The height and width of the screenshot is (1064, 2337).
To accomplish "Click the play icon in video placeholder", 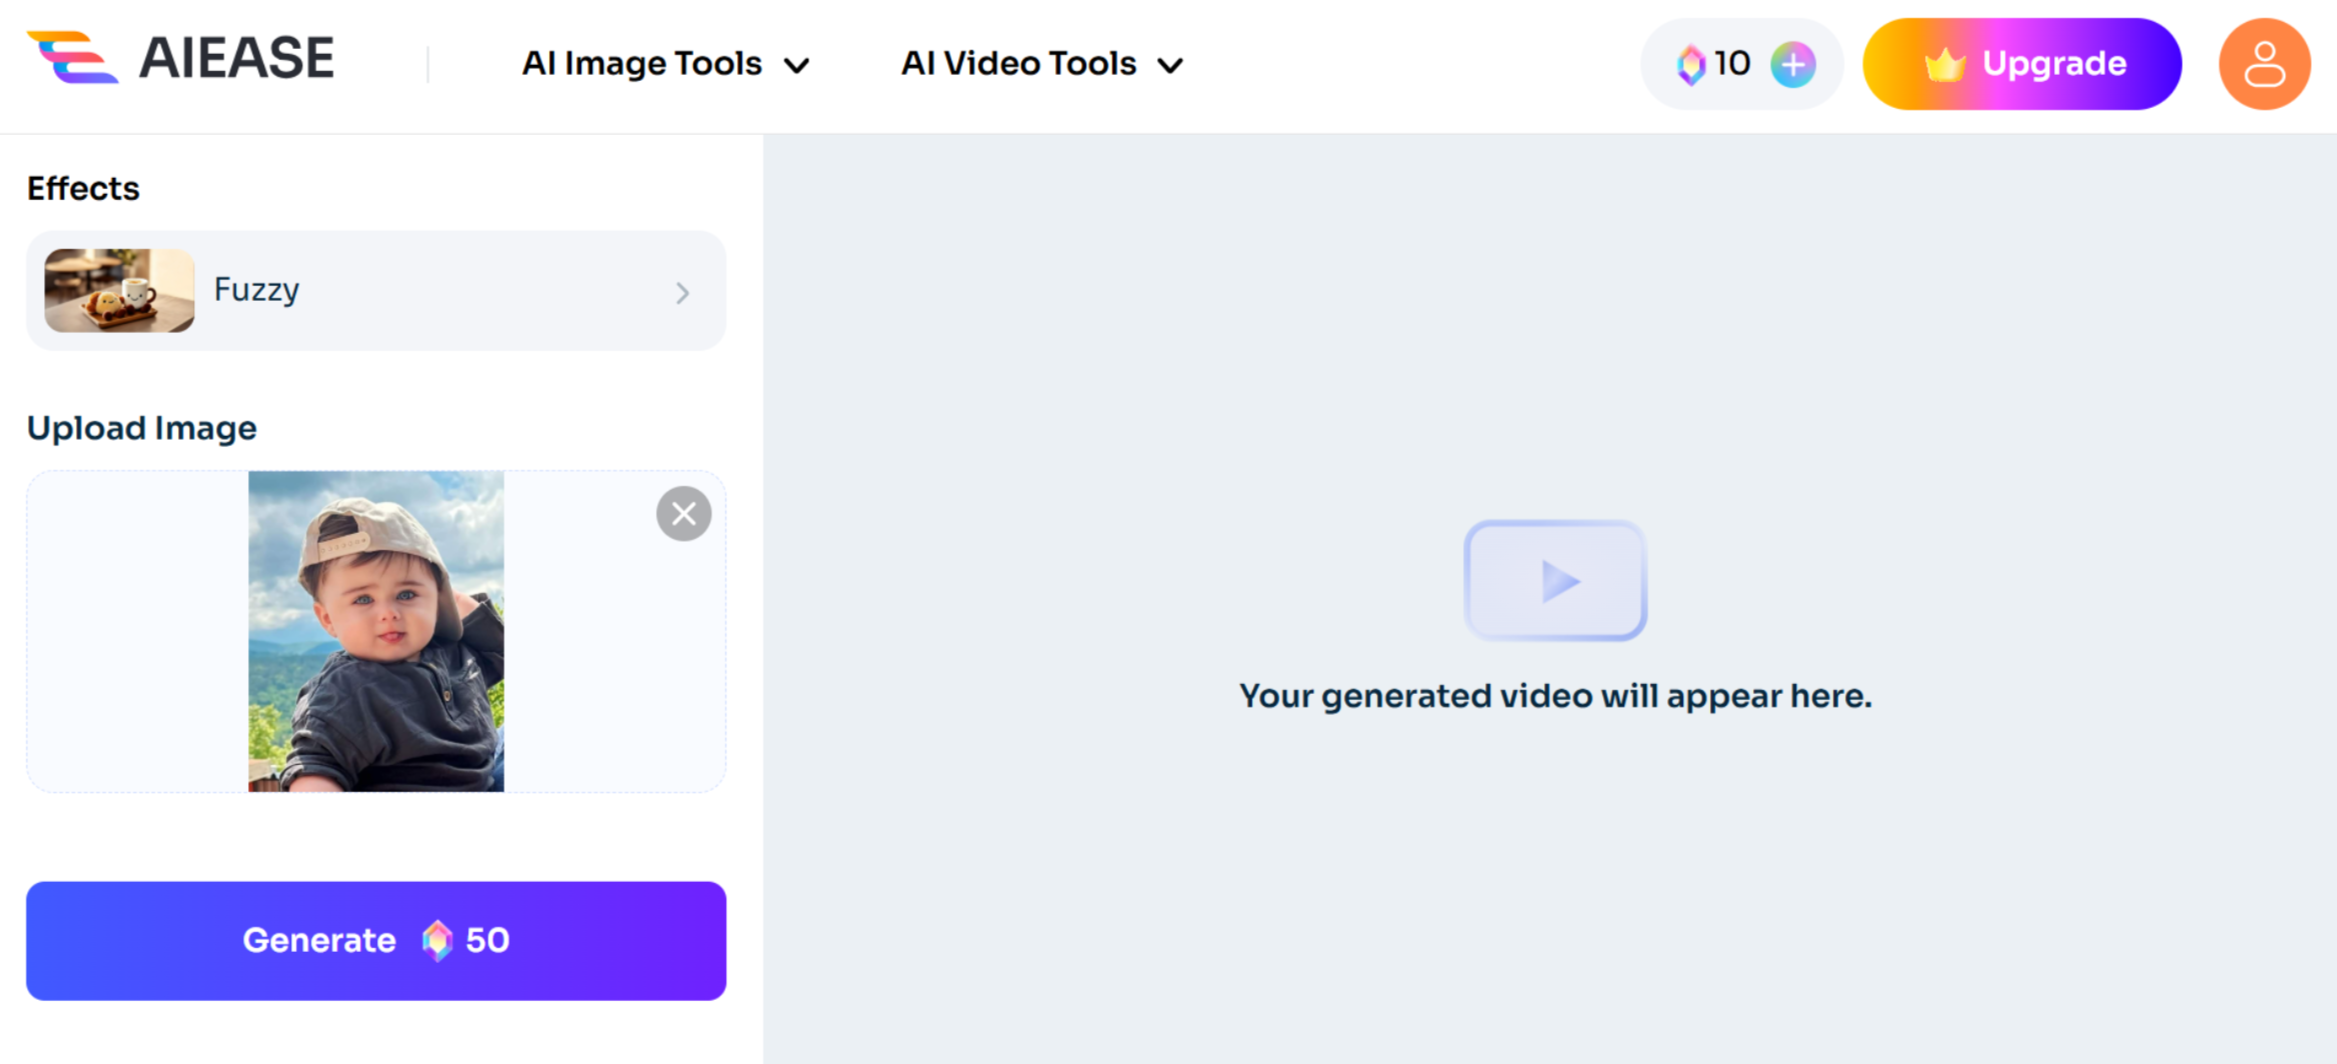I will 1556,580.
